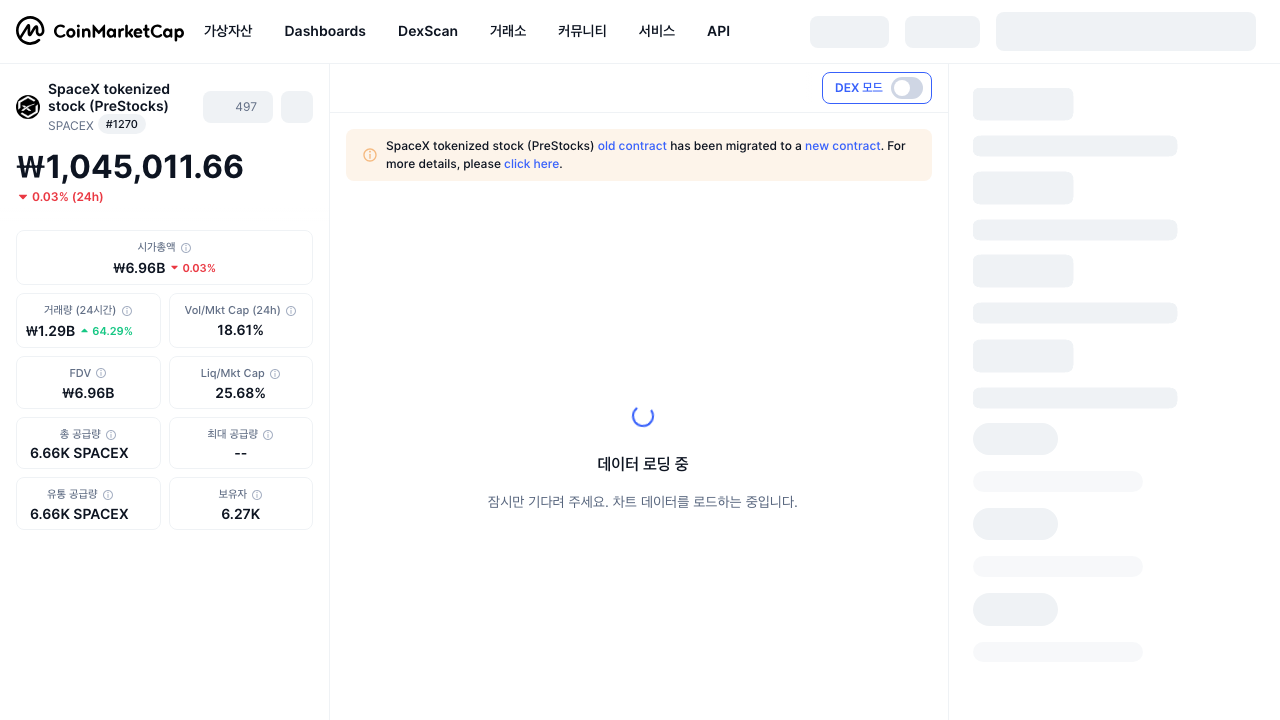Click the 64.29% volume change
Viewport: 1280px width, 720px height.
(106, 331)
